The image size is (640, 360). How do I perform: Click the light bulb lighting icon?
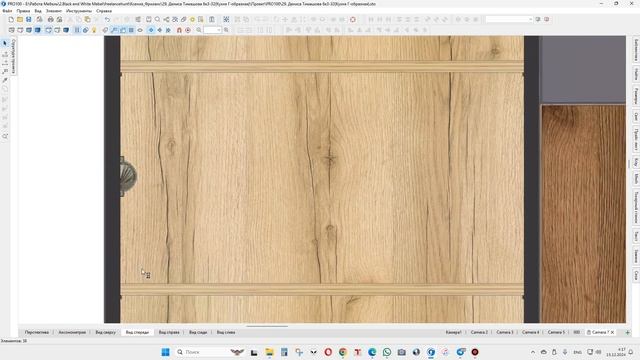[94, 30]
